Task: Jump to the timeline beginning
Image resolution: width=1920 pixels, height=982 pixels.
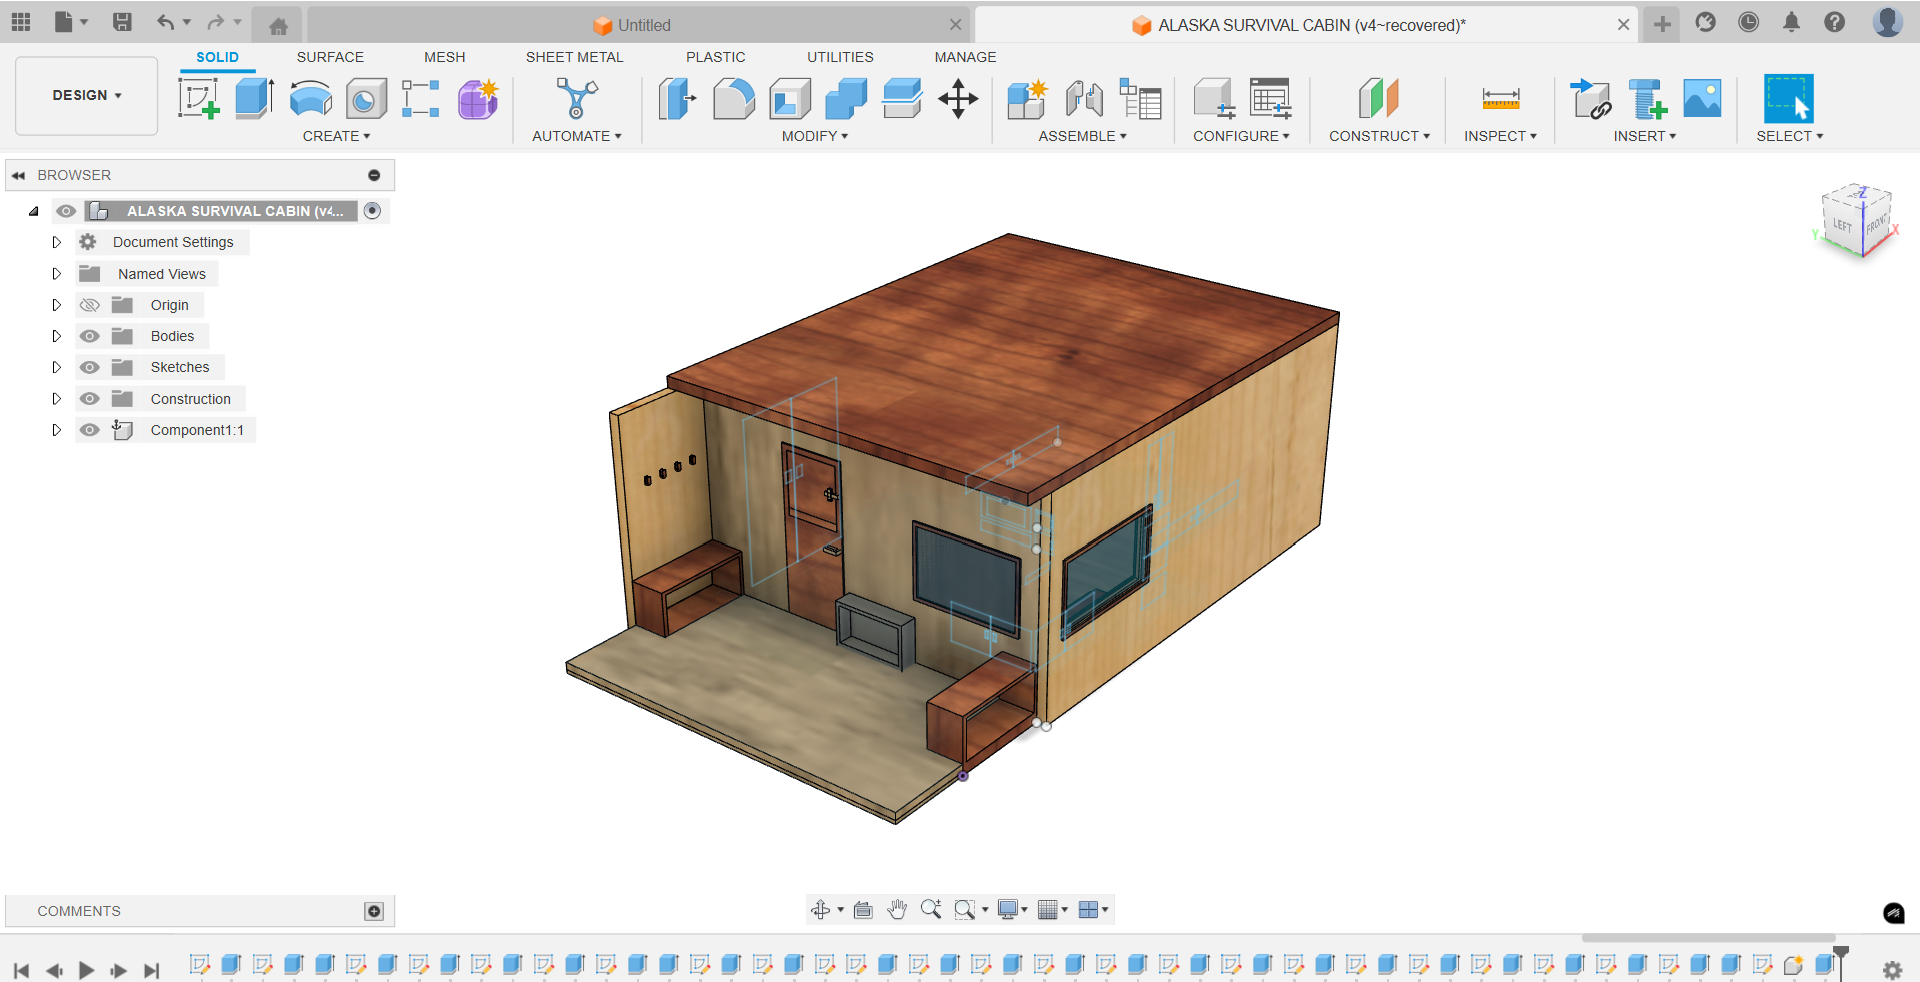Action: coord(21,970)
